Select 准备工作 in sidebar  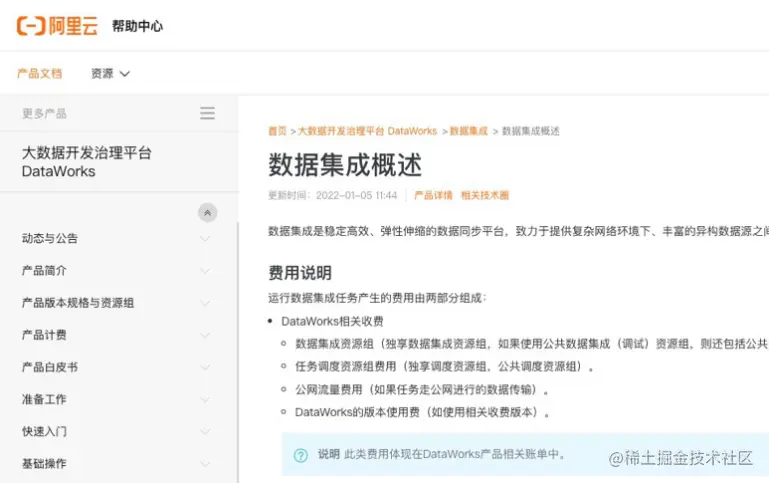44,400
